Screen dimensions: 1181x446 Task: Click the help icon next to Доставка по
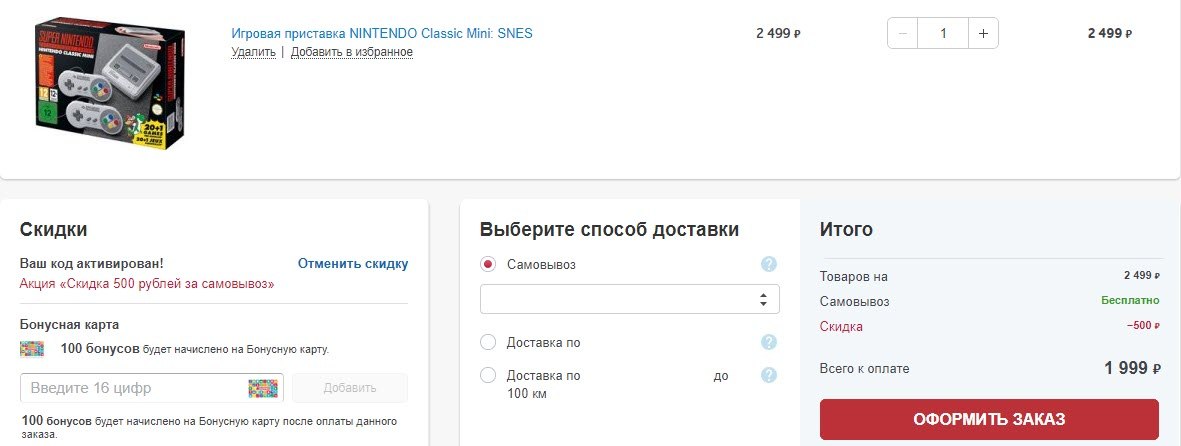pos(768,343)
